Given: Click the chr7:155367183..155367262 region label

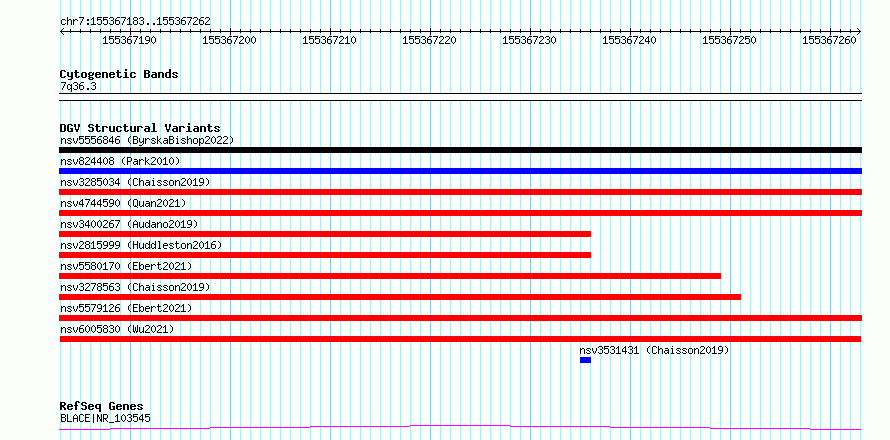Looking at the screenshot, I should coord(135,21).
